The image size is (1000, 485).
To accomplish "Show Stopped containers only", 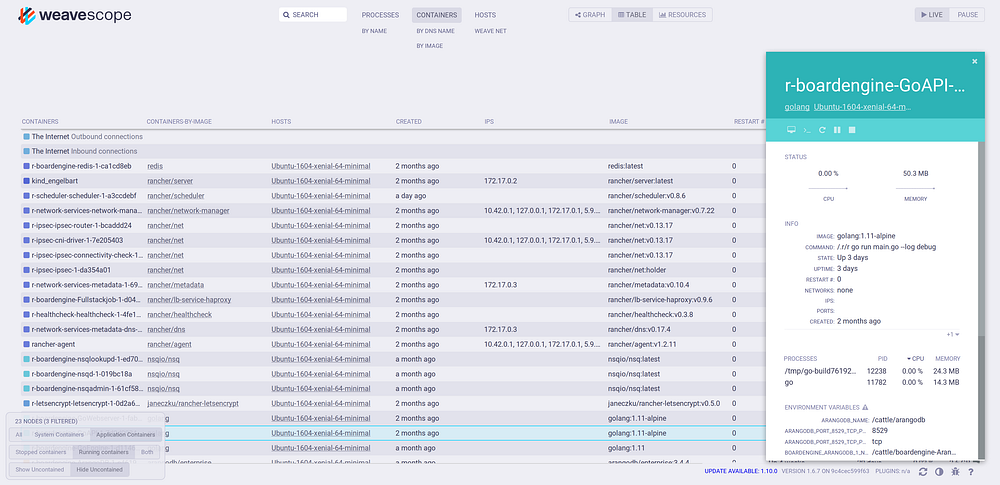I will pyautogui.click(x=40, y=452).
